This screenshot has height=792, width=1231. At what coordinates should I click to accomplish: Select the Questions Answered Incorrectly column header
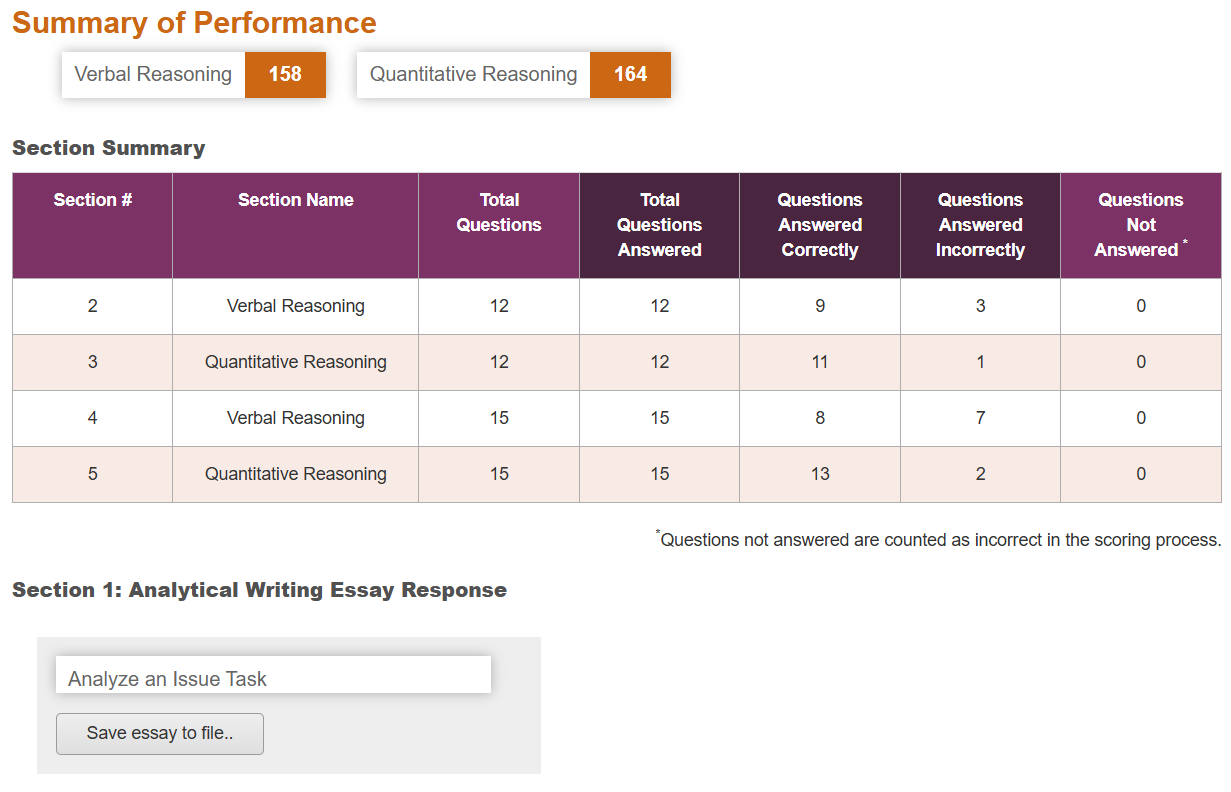click(x=980, y=225)
